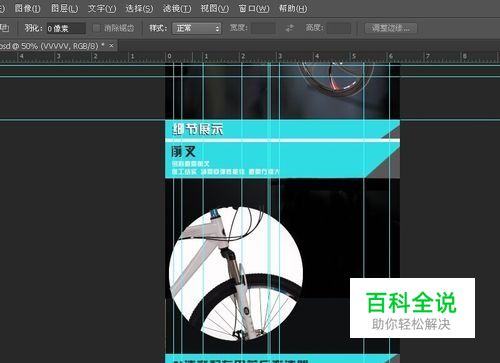The image size is (500, 363).
Task: Click the swap width and height icon
Action: (290, 28)
